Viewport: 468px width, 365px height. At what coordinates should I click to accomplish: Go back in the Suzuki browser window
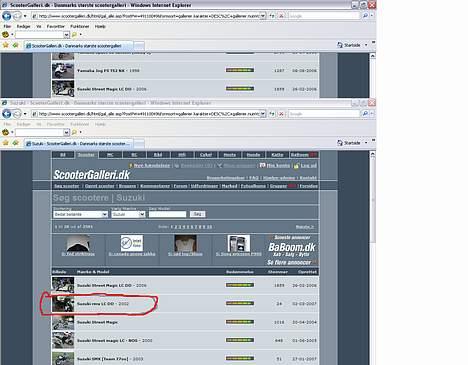pyautogui.click(x=7, y=114)
